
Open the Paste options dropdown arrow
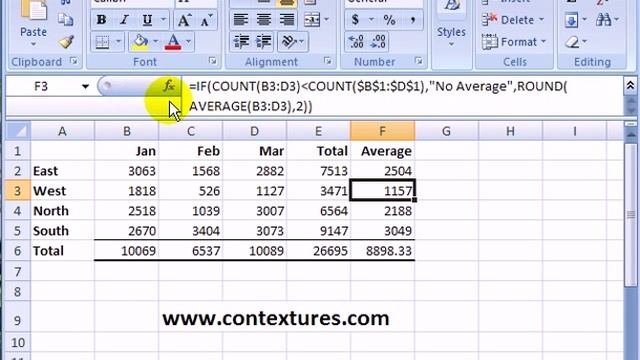pyautogui.click(x=33, y=44)
